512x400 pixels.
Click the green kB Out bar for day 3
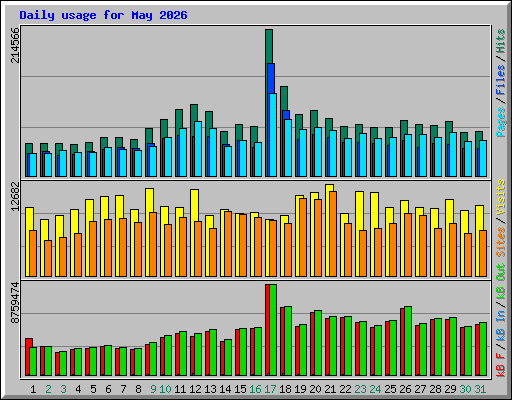(63, 363)
